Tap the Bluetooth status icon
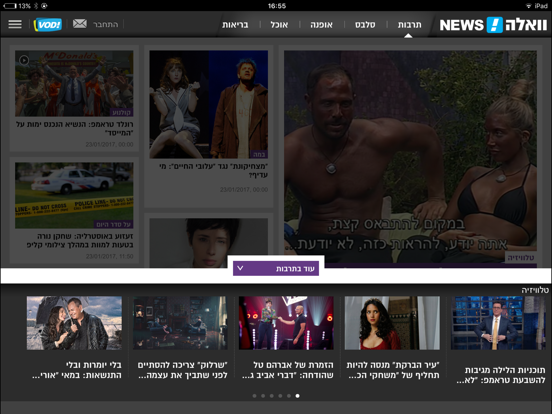Viewport: 552px width, 414px height. (36, 6)
